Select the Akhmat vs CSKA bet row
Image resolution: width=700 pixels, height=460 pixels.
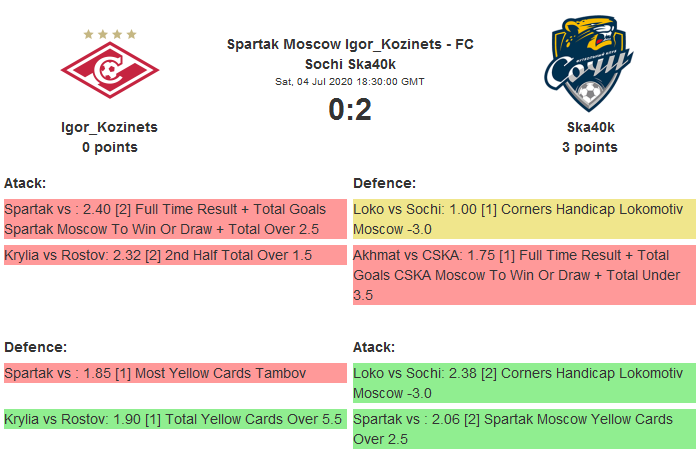(x=524, y=275)
